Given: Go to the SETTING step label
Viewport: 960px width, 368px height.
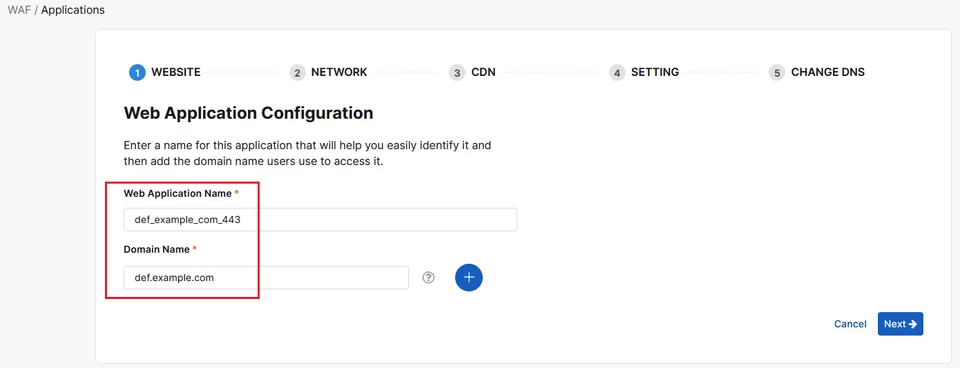Looking at the screenshot, I should (x=655, y=72).
